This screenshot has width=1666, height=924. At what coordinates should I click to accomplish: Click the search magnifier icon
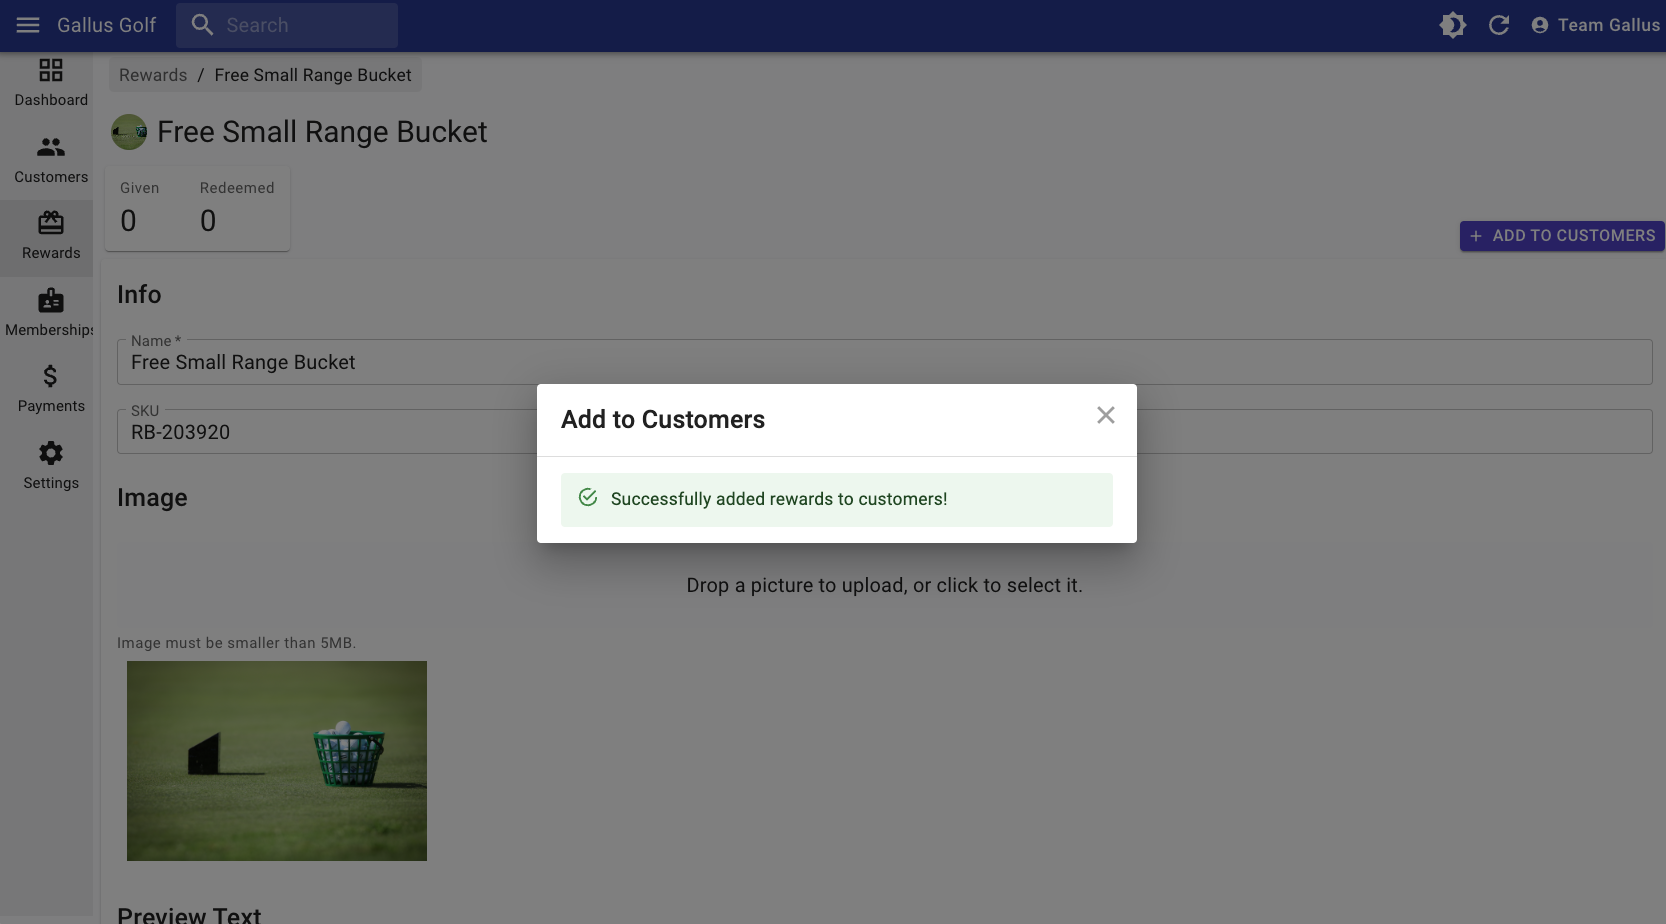click(x=202, y=25)
